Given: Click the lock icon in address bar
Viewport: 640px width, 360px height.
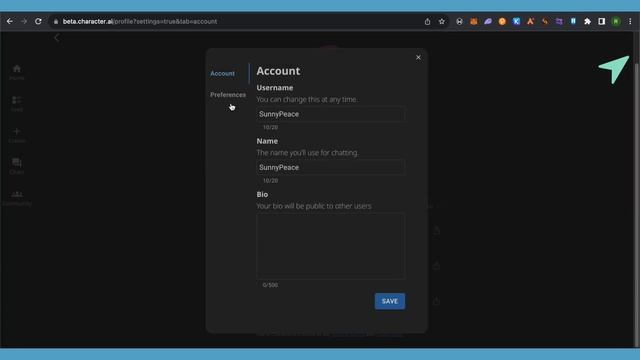Looking at the screenshot, I should click(x=56, y=22).
